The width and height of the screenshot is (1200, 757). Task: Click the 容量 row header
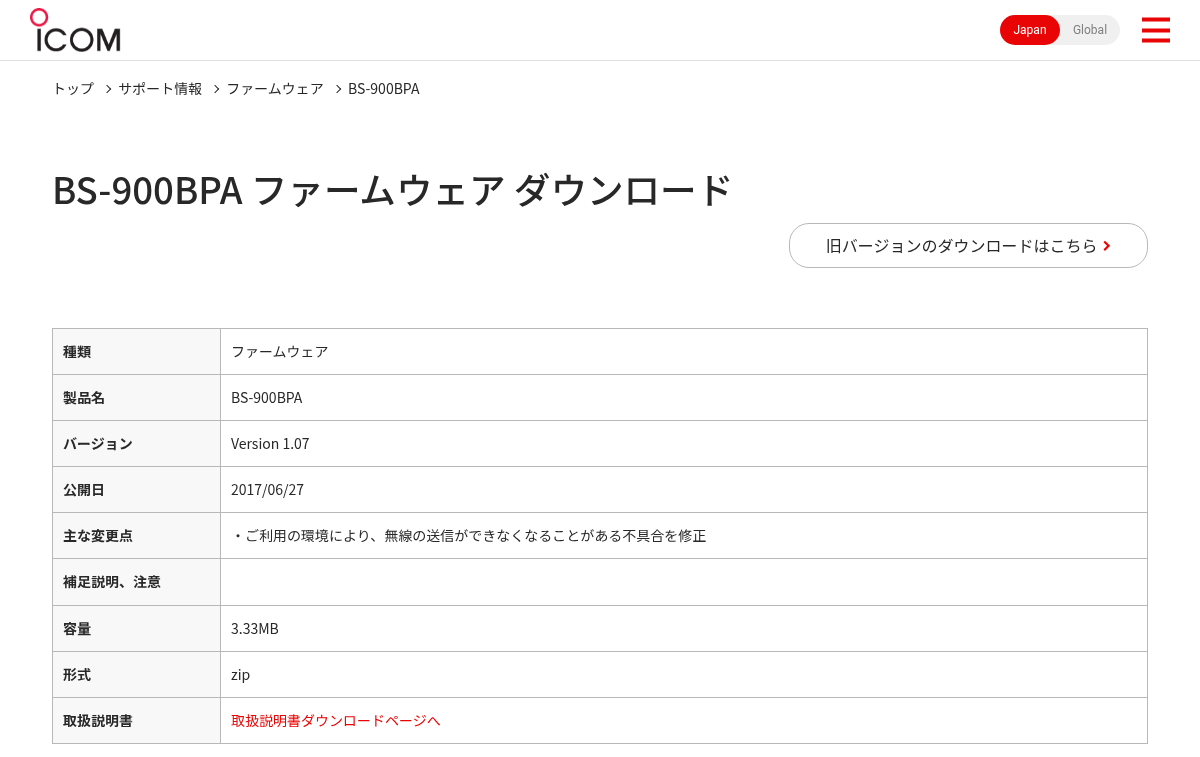(x=136, y=628)
